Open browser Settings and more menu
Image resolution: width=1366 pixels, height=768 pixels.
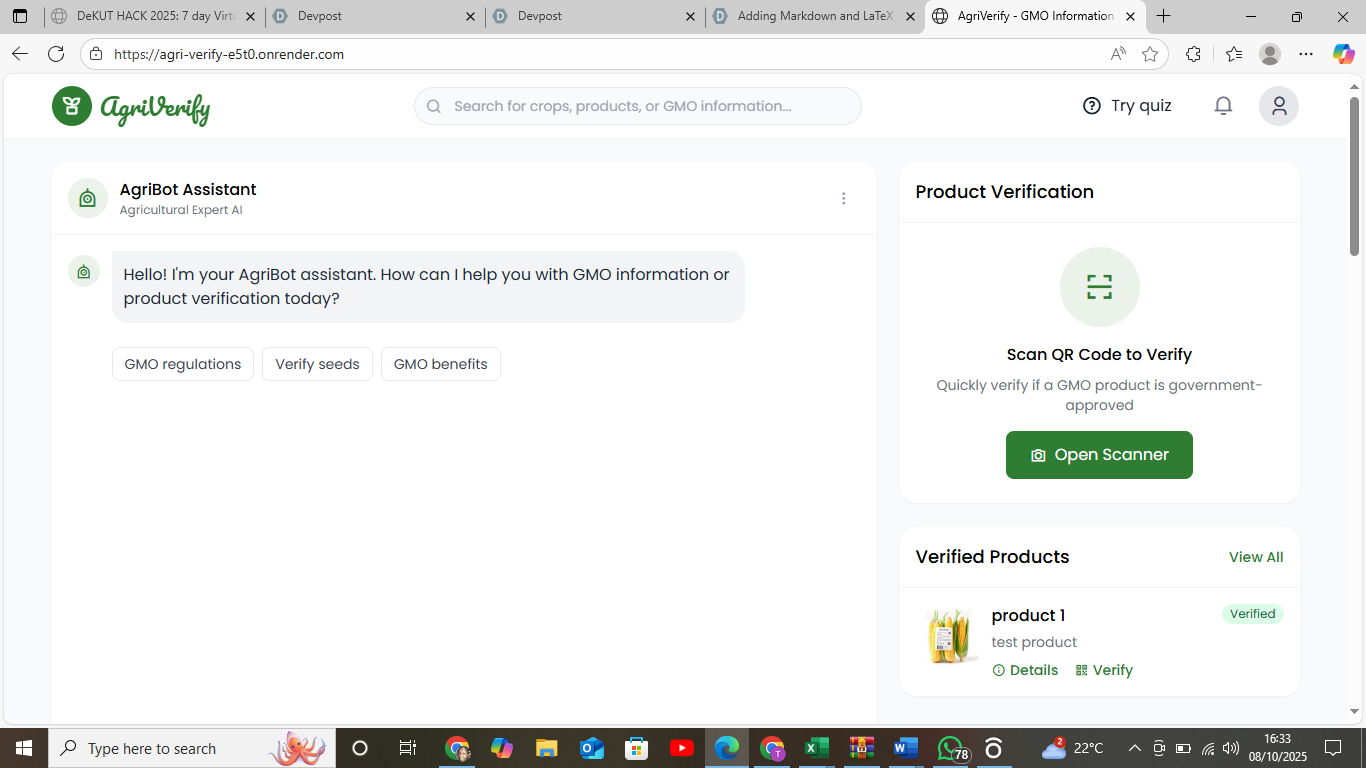point(1306,54)
